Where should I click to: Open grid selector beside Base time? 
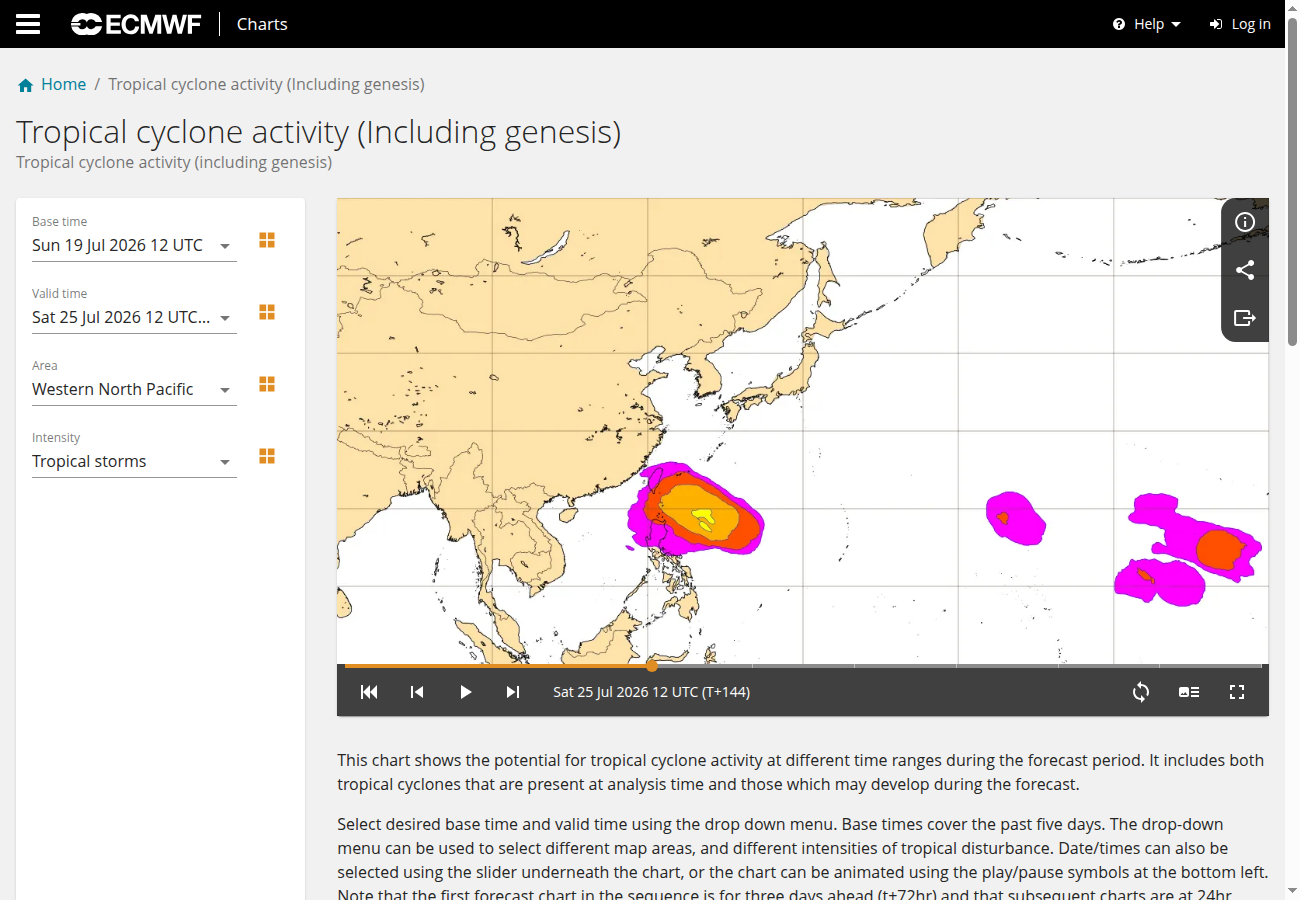pyautogui.click(x=267, y=240)
